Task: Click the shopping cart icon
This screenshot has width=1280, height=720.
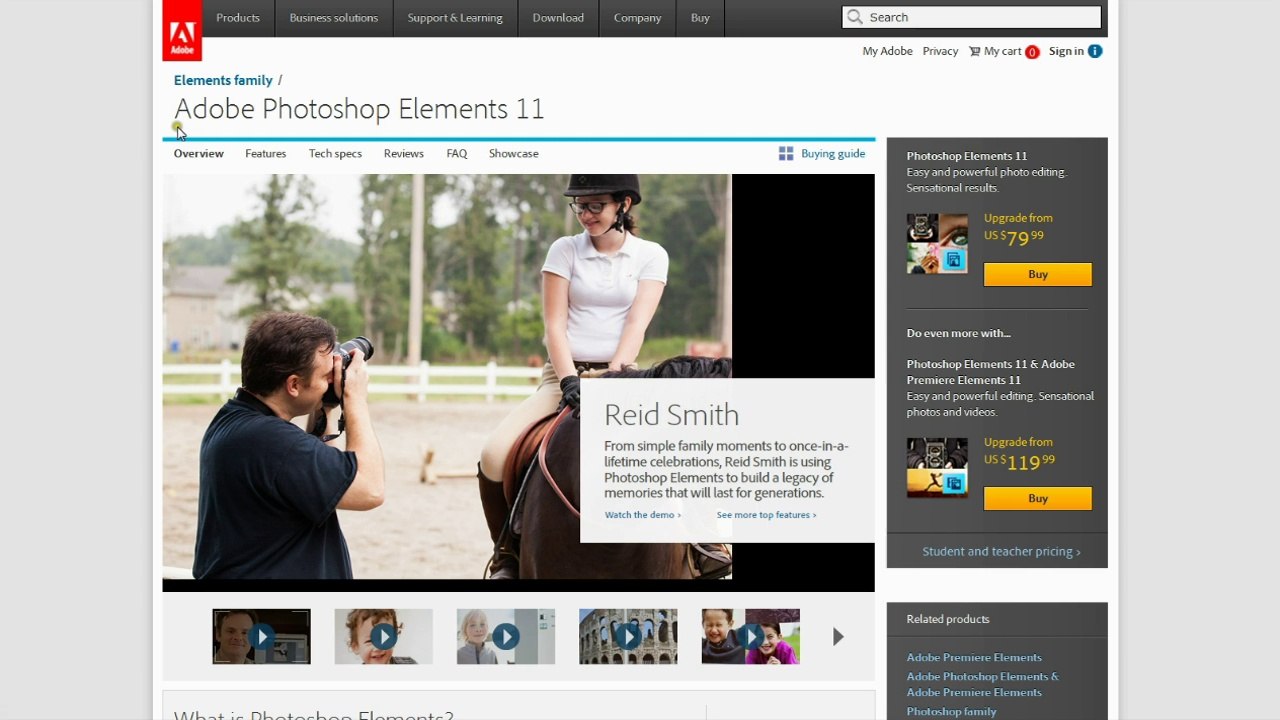Action: (974, 51)
